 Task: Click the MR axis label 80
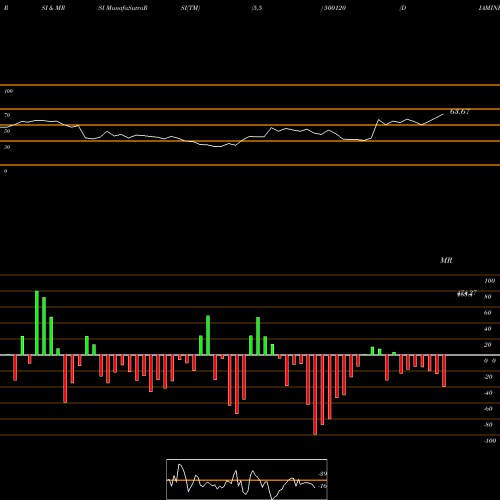coord(488,297)
